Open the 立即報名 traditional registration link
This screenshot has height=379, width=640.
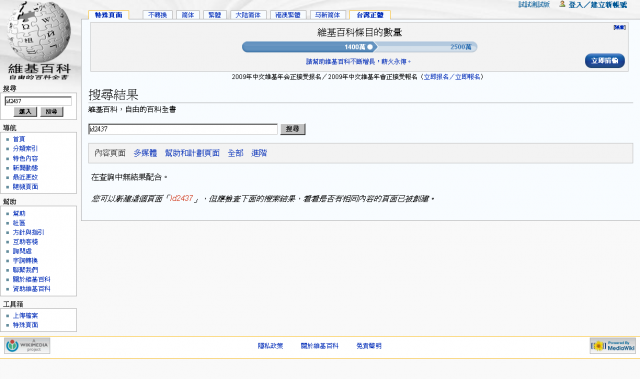point(467,77)
